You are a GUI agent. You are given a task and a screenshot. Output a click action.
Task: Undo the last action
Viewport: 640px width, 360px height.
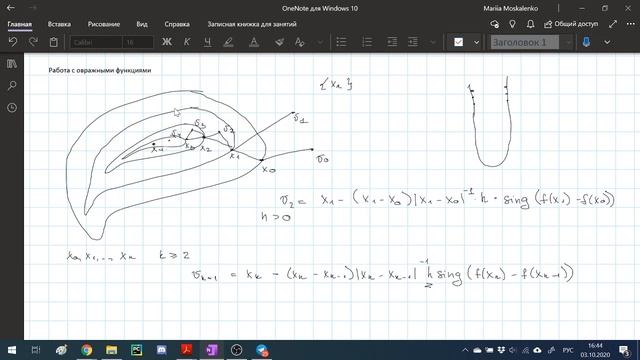(13, 42)
